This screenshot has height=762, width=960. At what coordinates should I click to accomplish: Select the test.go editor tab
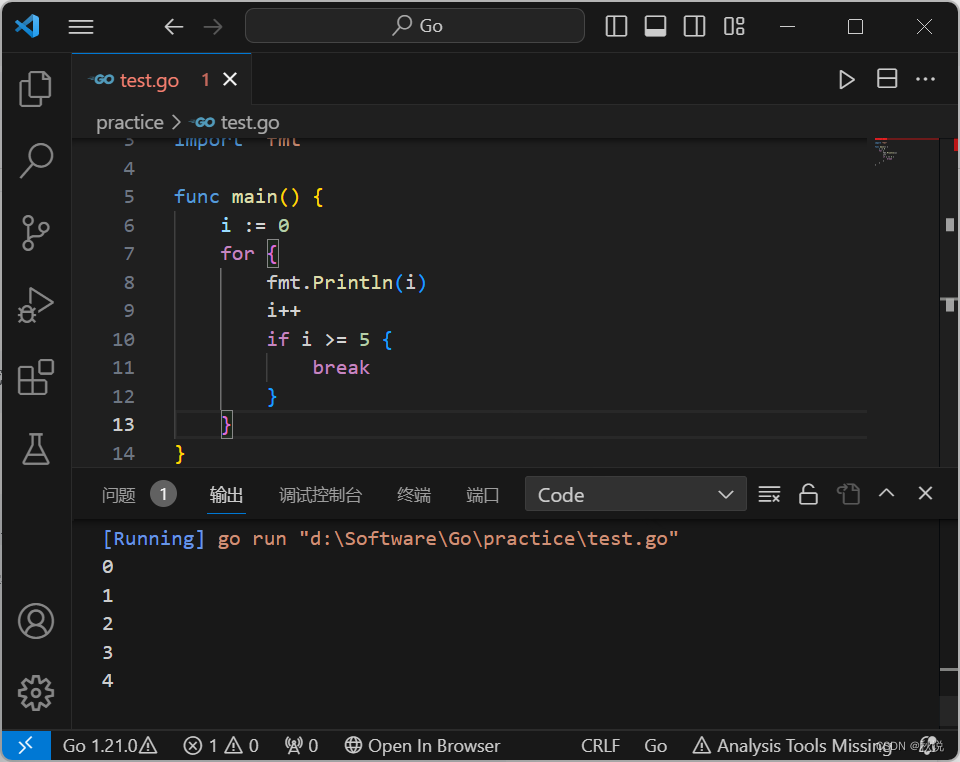(162, 80)
